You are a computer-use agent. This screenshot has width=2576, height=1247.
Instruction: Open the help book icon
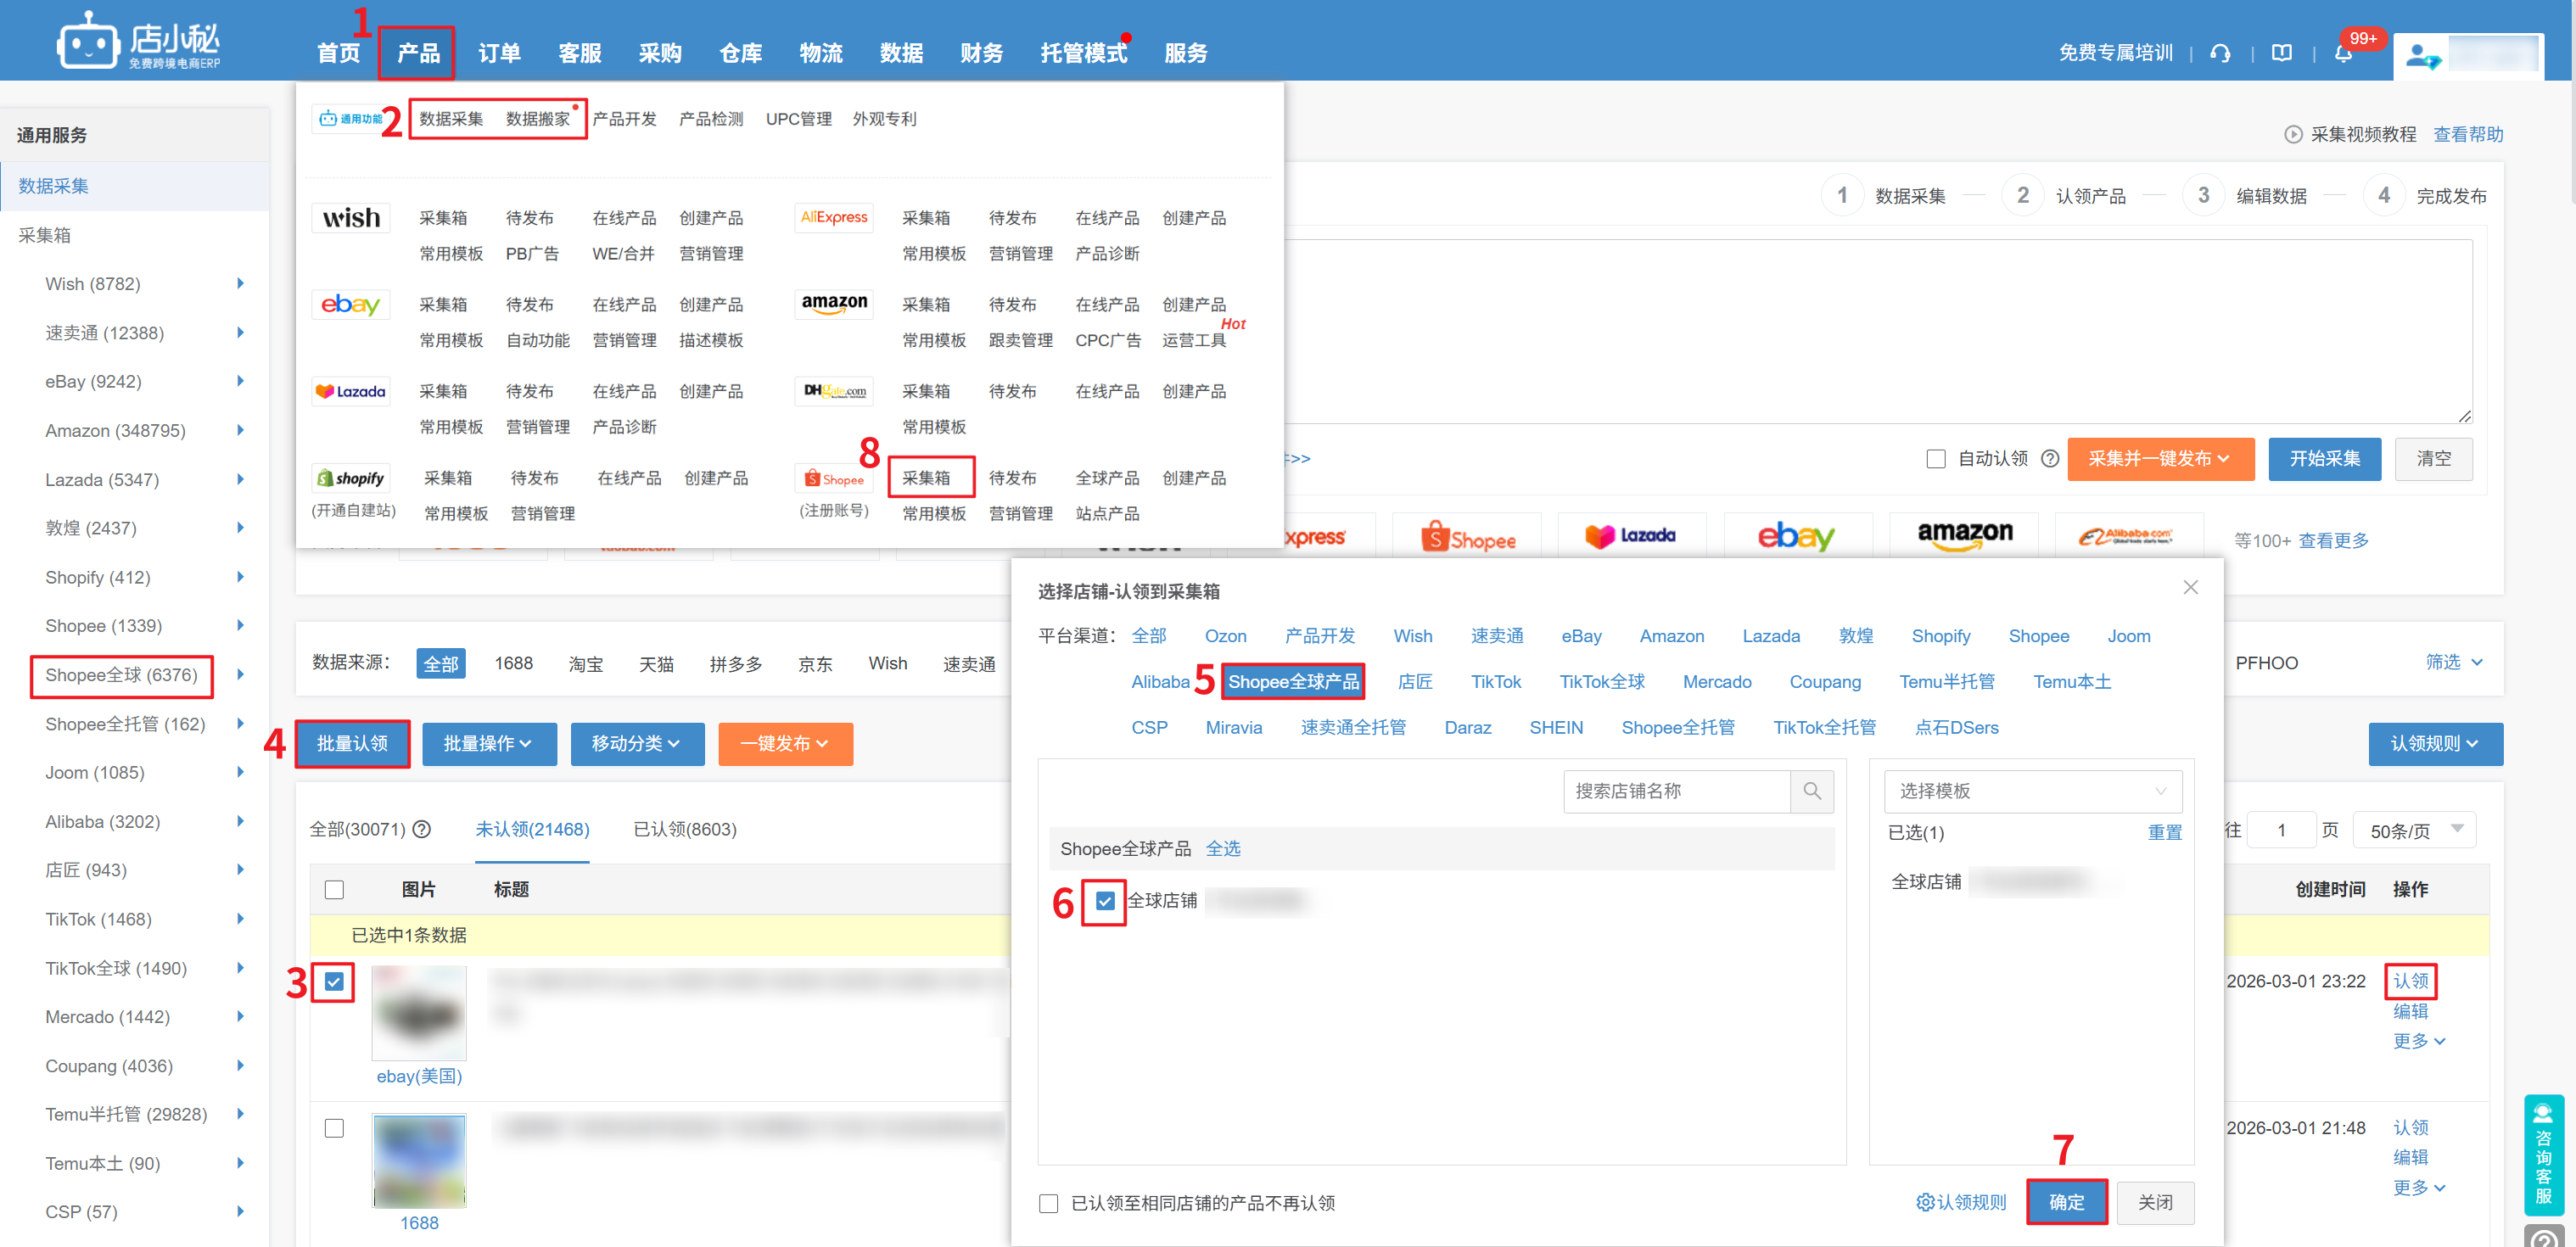click(x=2281, y=53)
